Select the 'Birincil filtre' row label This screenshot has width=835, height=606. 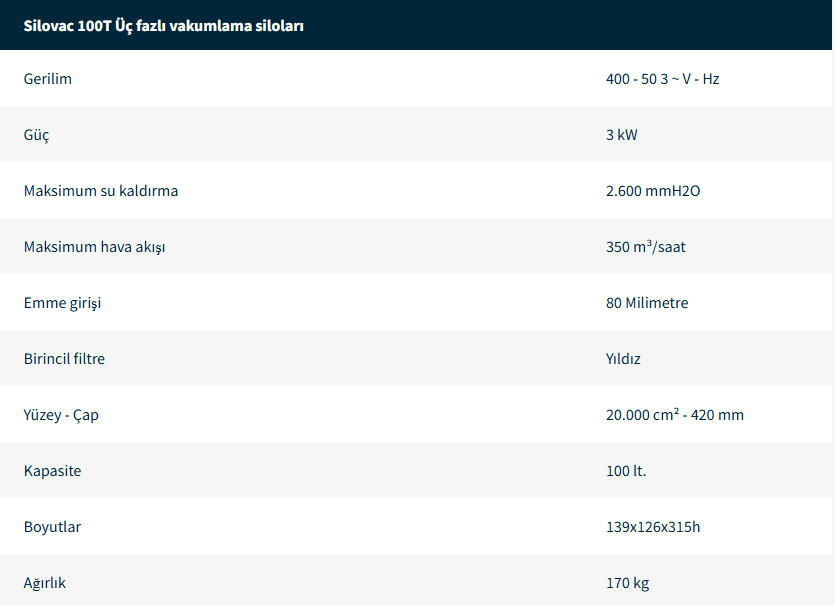pos(64,358)
